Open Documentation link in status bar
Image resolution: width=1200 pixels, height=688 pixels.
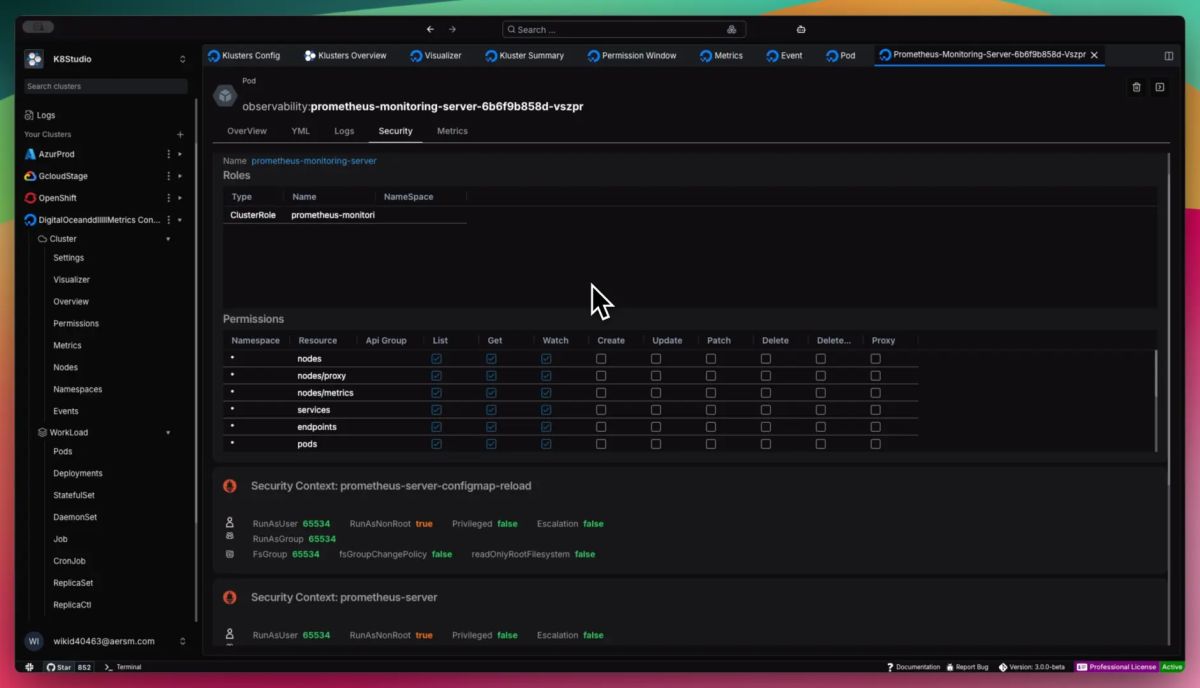coord(913,667)
